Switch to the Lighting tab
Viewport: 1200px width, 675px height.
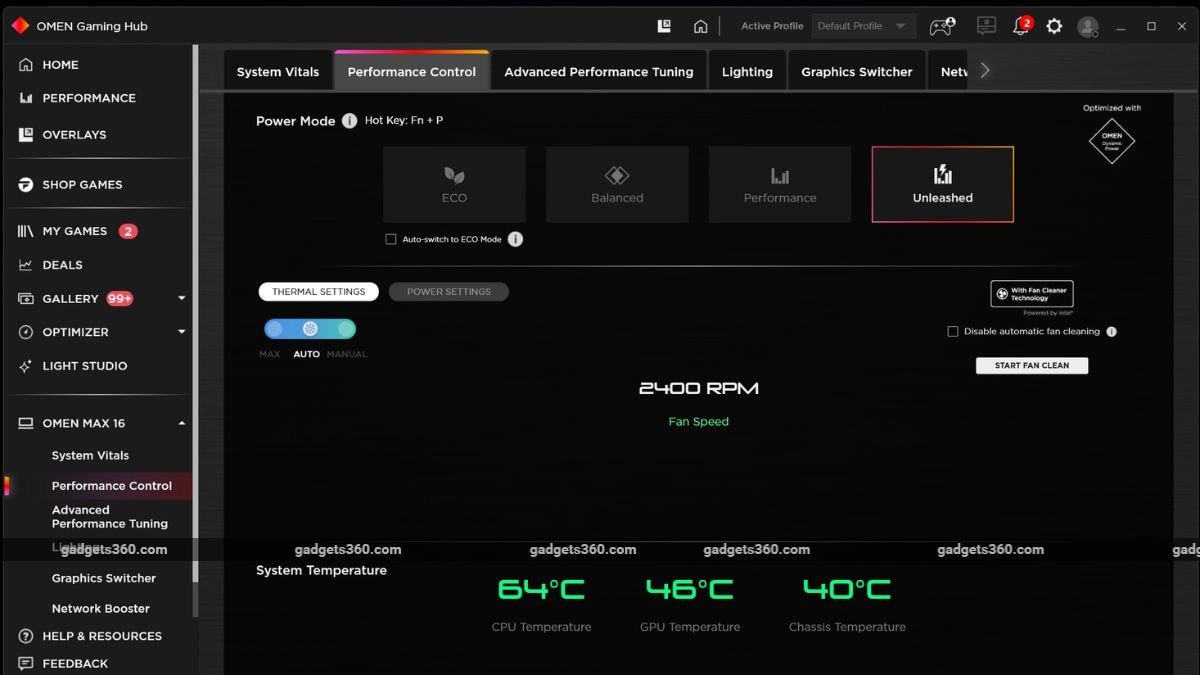(747, 71)
